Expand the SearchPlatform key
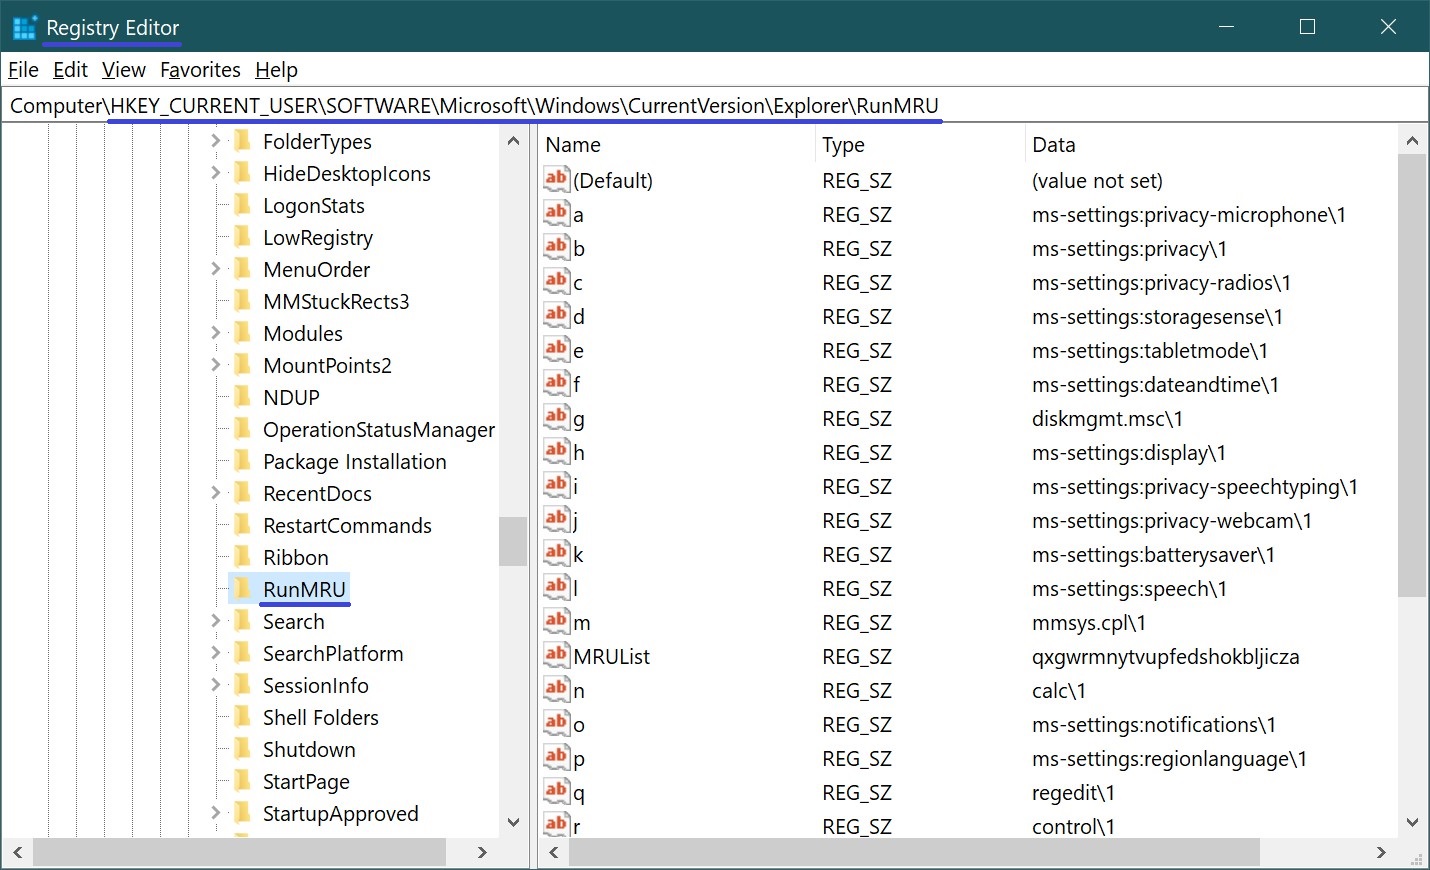Image resolution: width=1430 pixels, height=870 pixels. tap(215, 653)
